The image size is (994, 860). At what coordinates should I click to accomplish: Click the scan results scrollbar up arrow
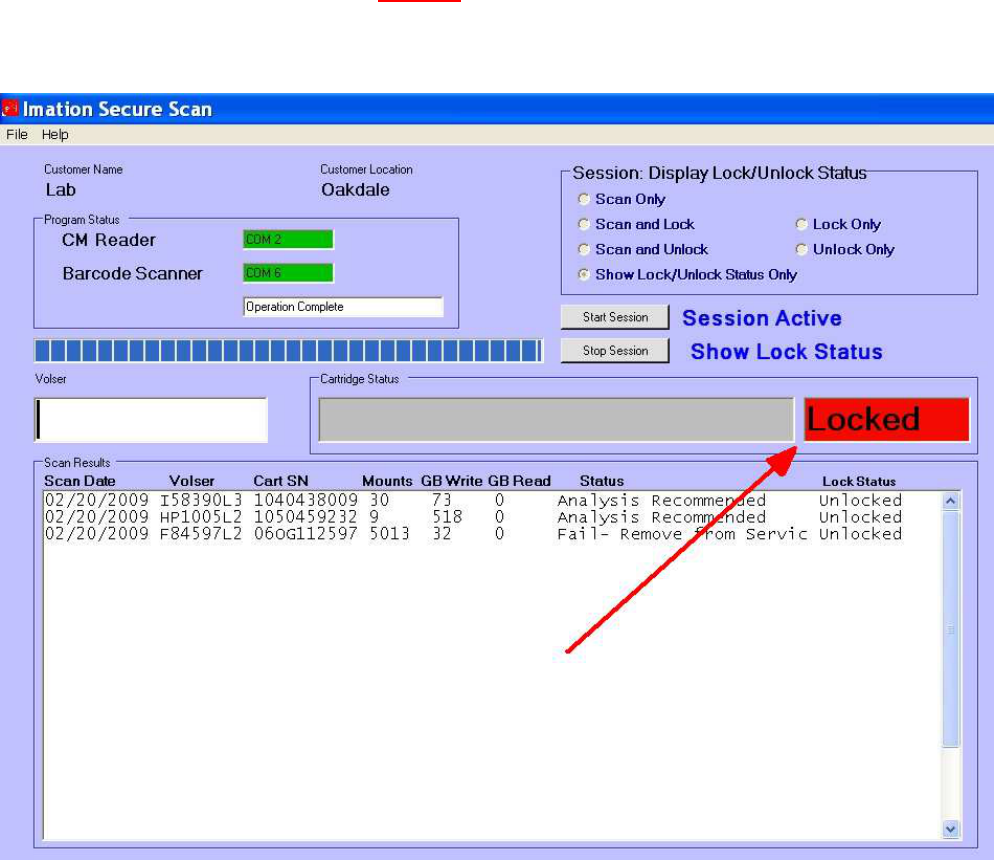[x=950, y=501]
